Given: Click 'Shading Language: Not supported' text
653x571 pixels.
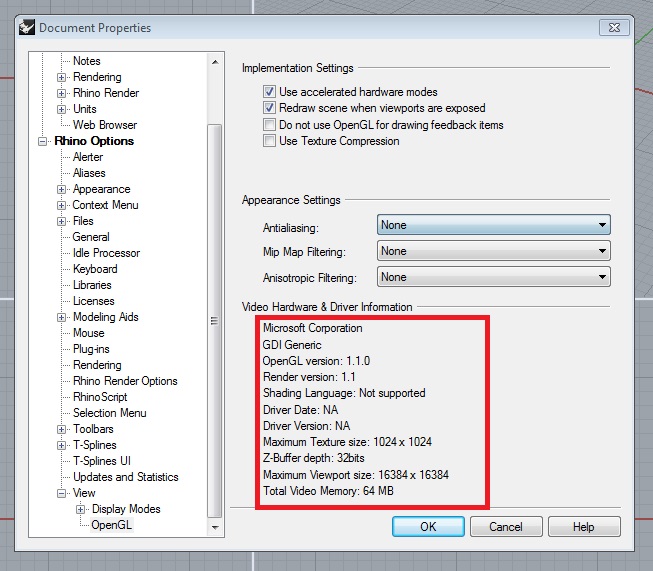Looking at the screenshot, I should [344, 393].
